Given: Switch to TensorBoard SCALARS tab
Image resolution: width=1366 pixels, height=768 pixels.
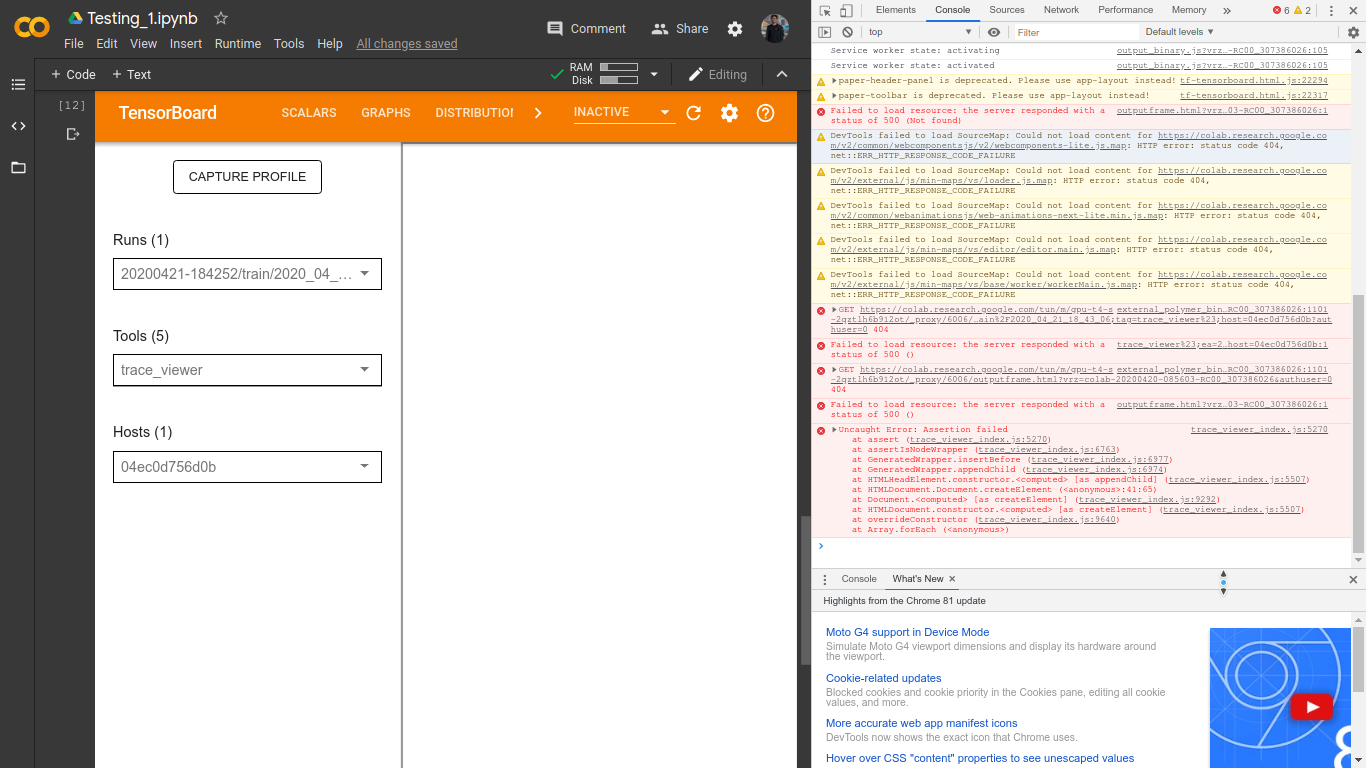Looking at the screenshot, I should 309,113.
